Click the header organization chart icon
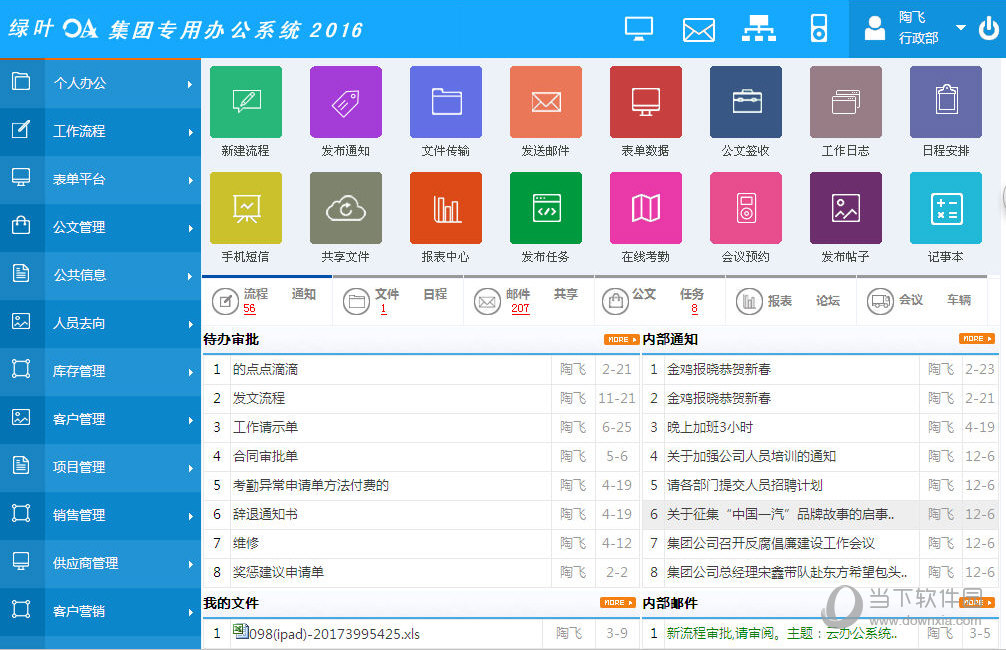 (758, 29)
